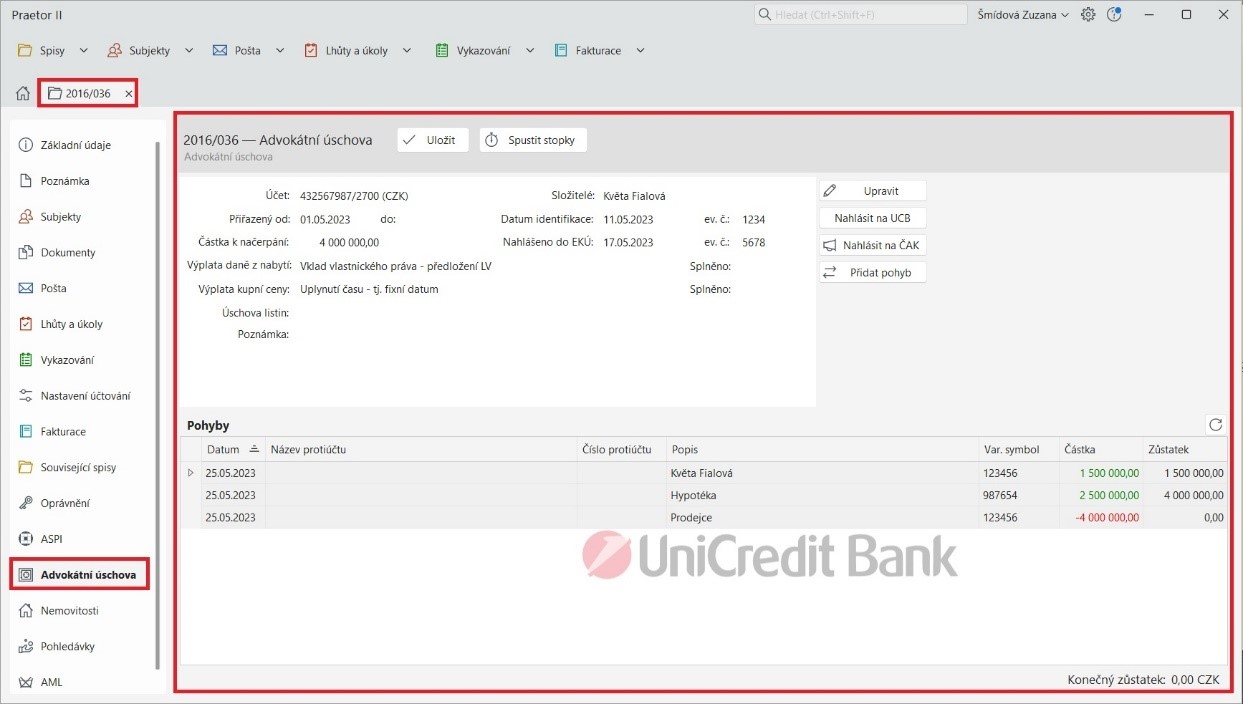Open Oprávnění key icon section

pos(64,503)
